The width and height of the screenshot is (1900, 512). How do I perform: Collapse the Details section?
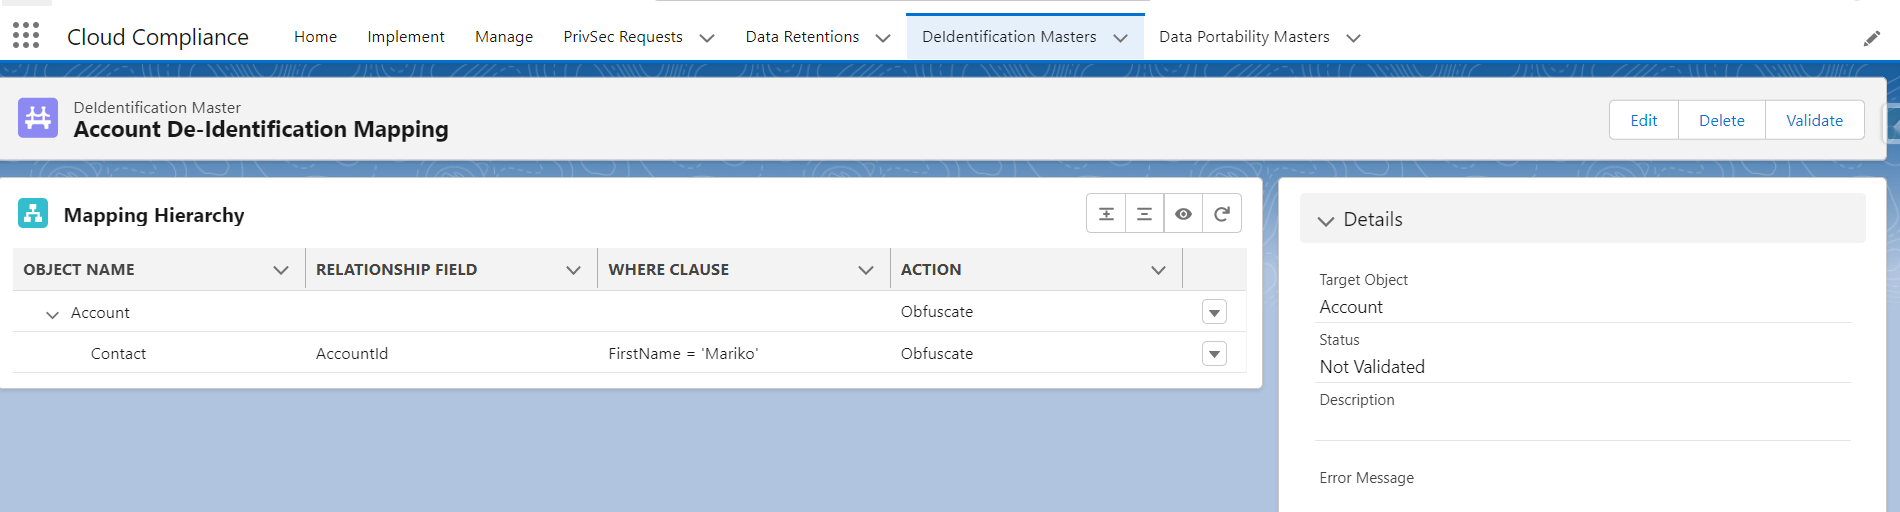(x=1326, y=221)
